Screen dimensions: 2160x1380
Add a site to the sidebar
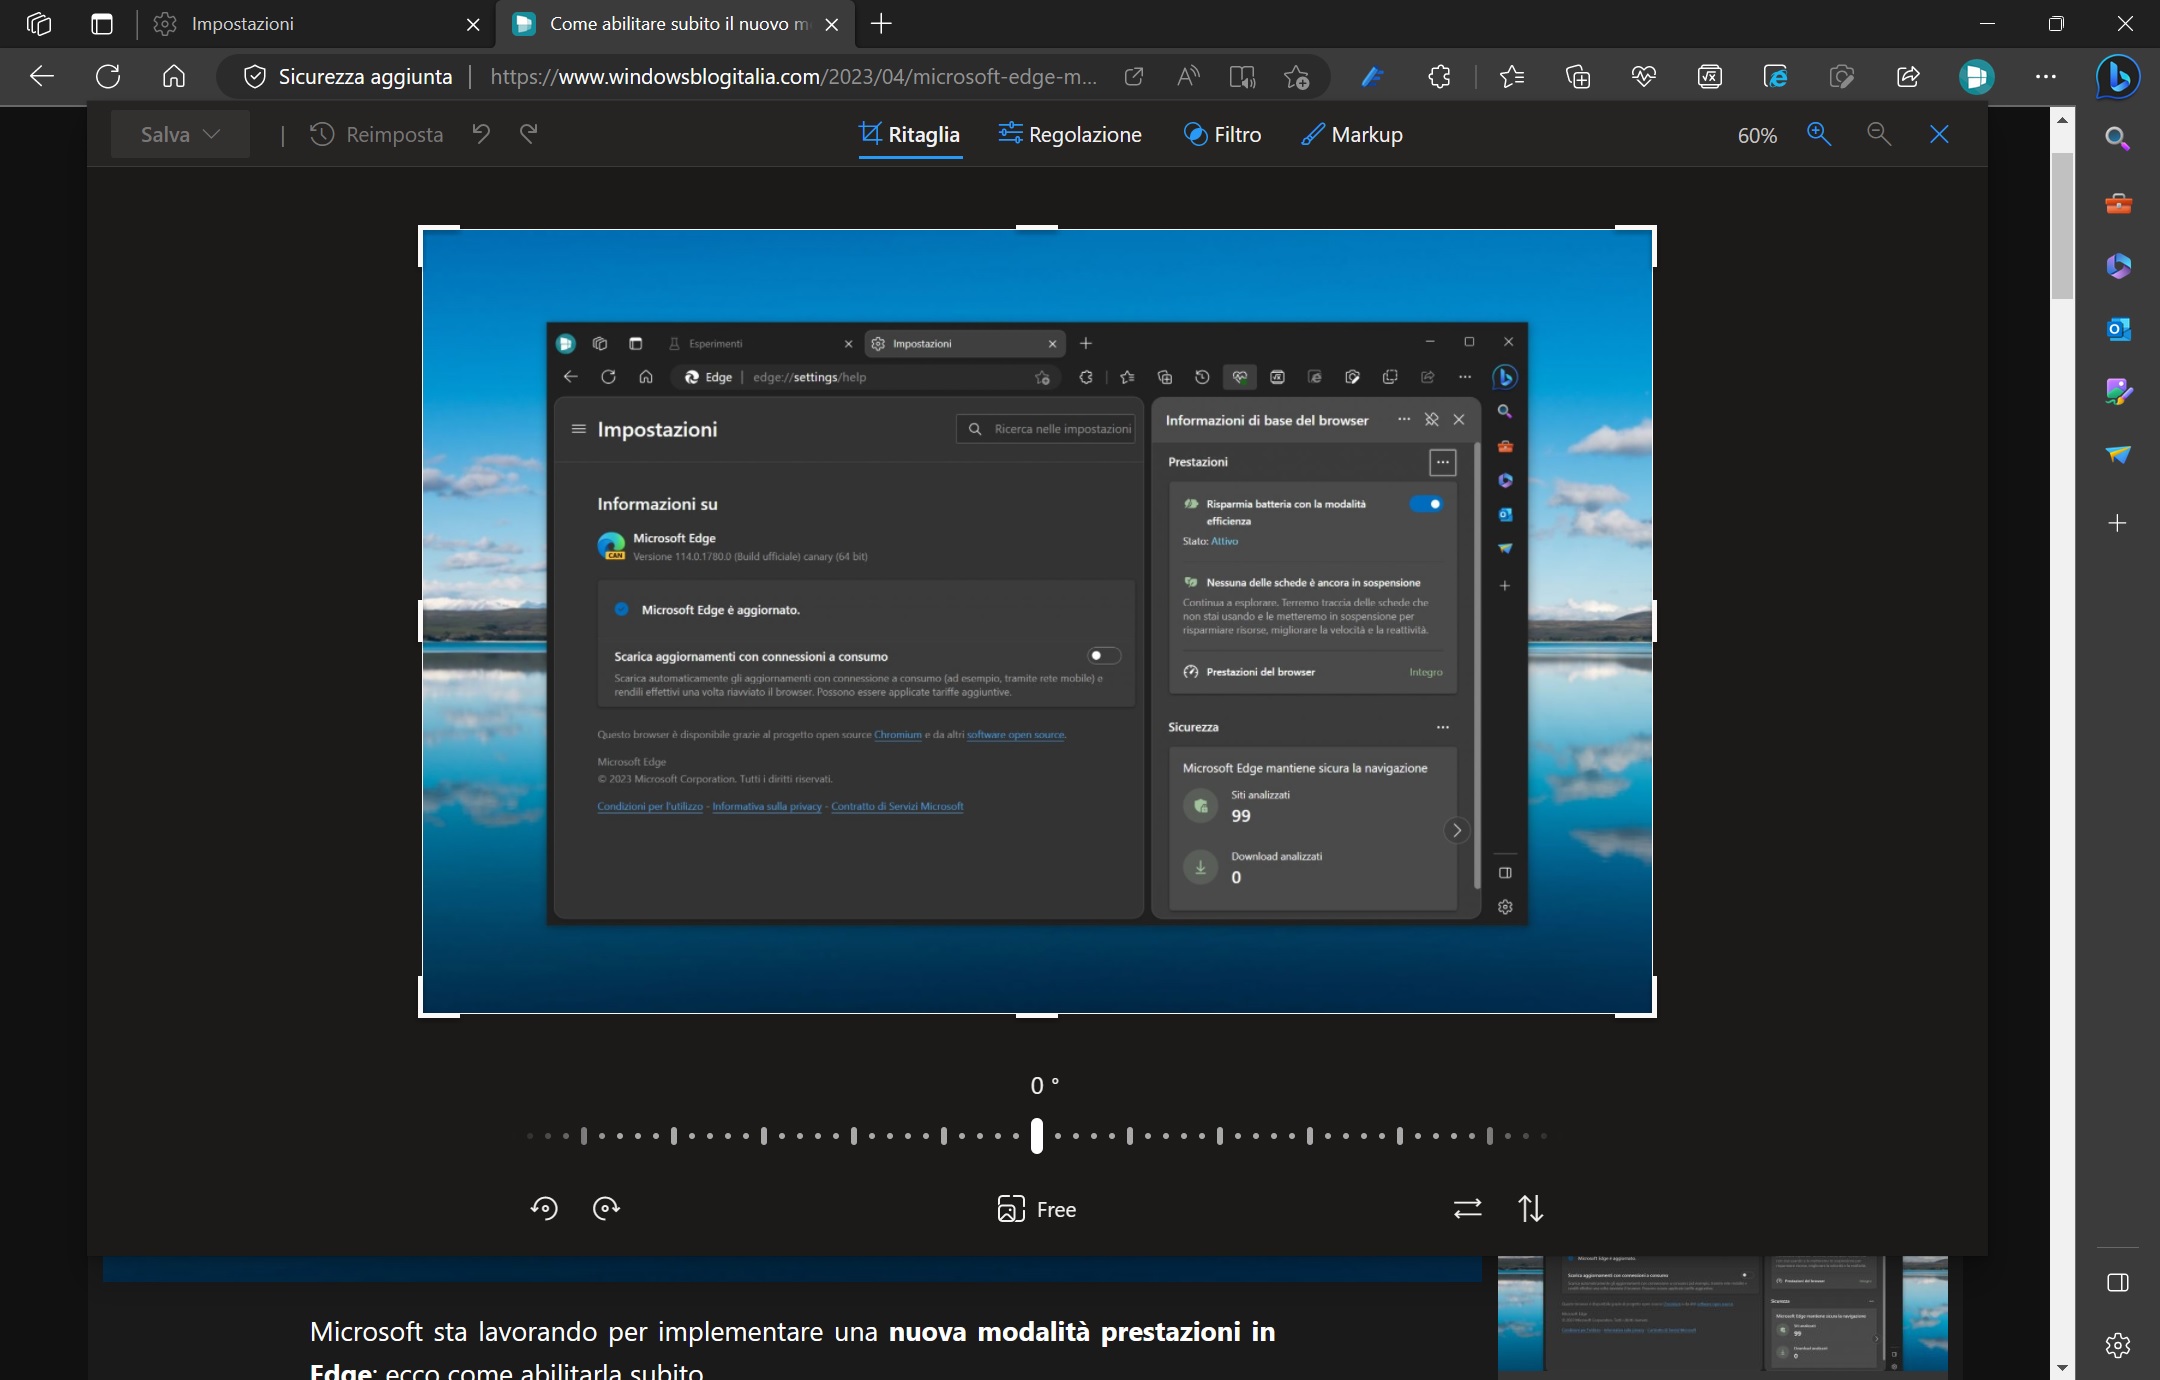pos(2117,523)
